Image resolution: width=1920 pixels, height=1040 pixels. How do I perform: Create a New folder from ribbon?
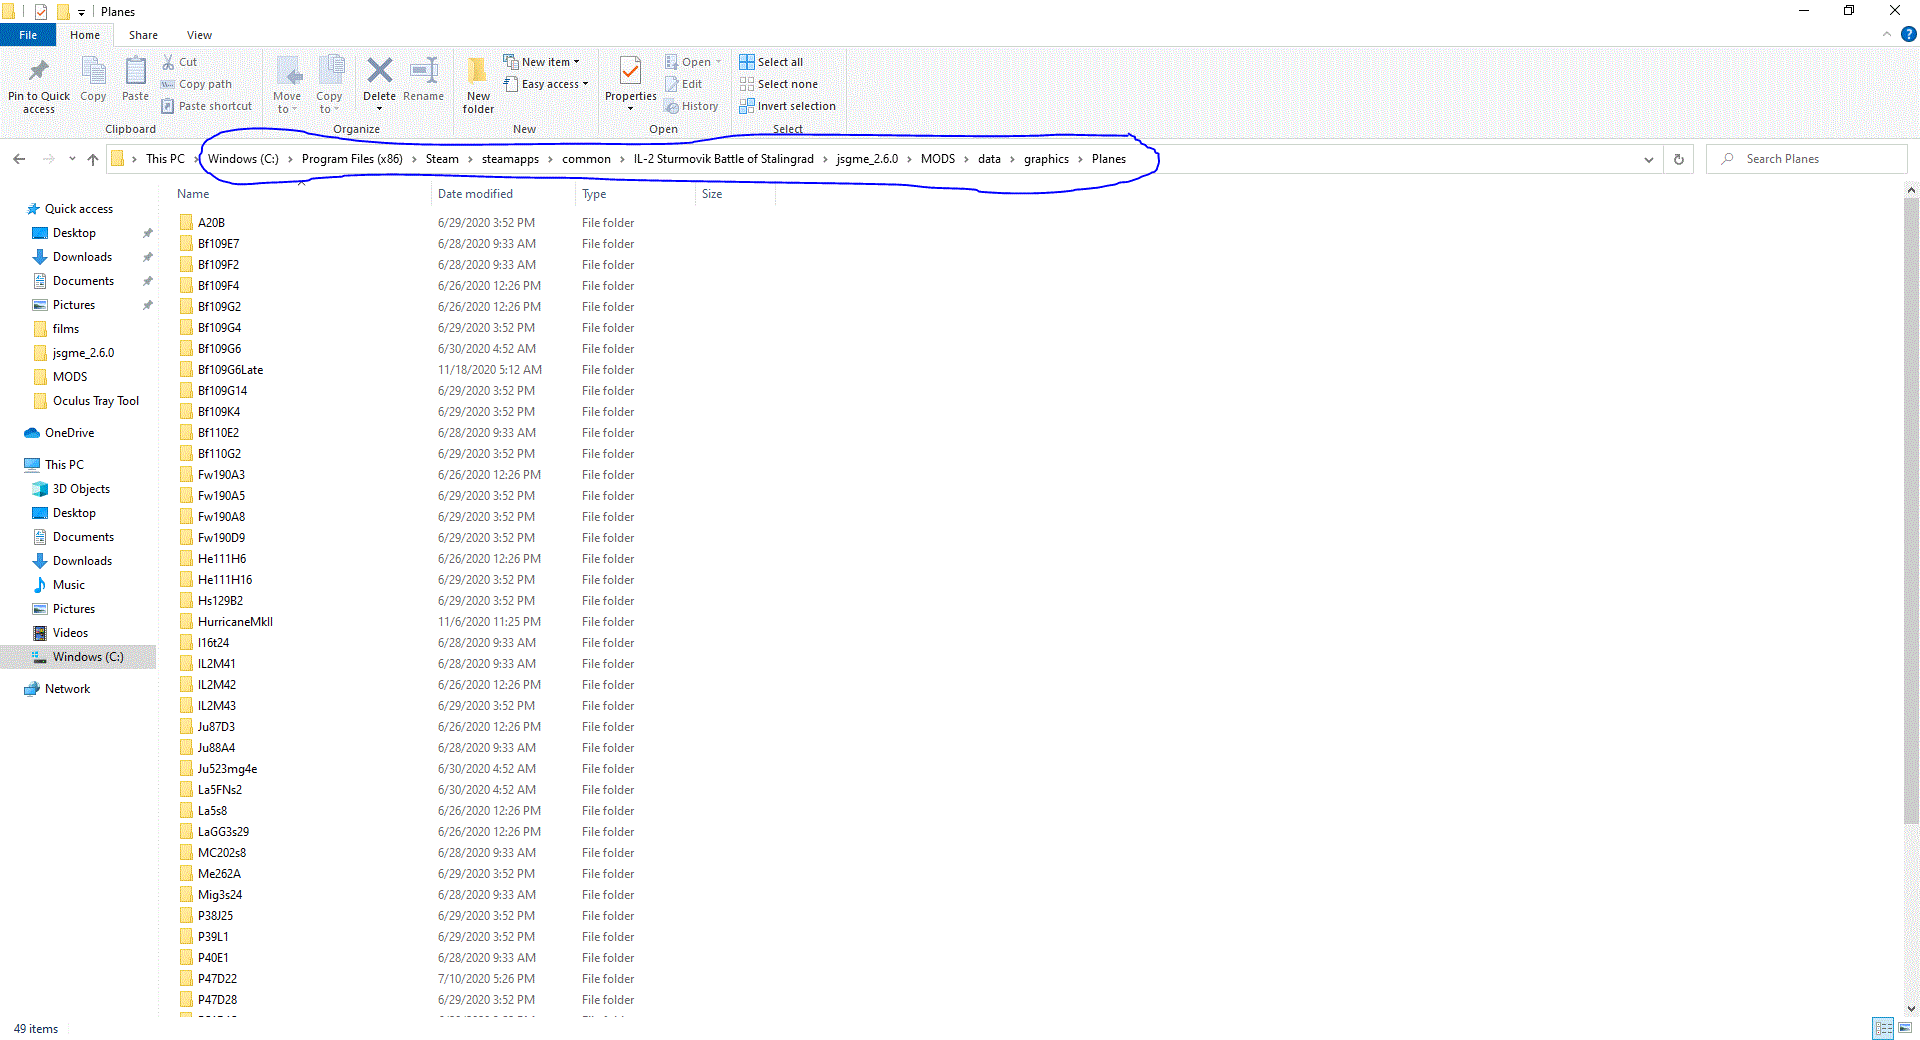478,84
